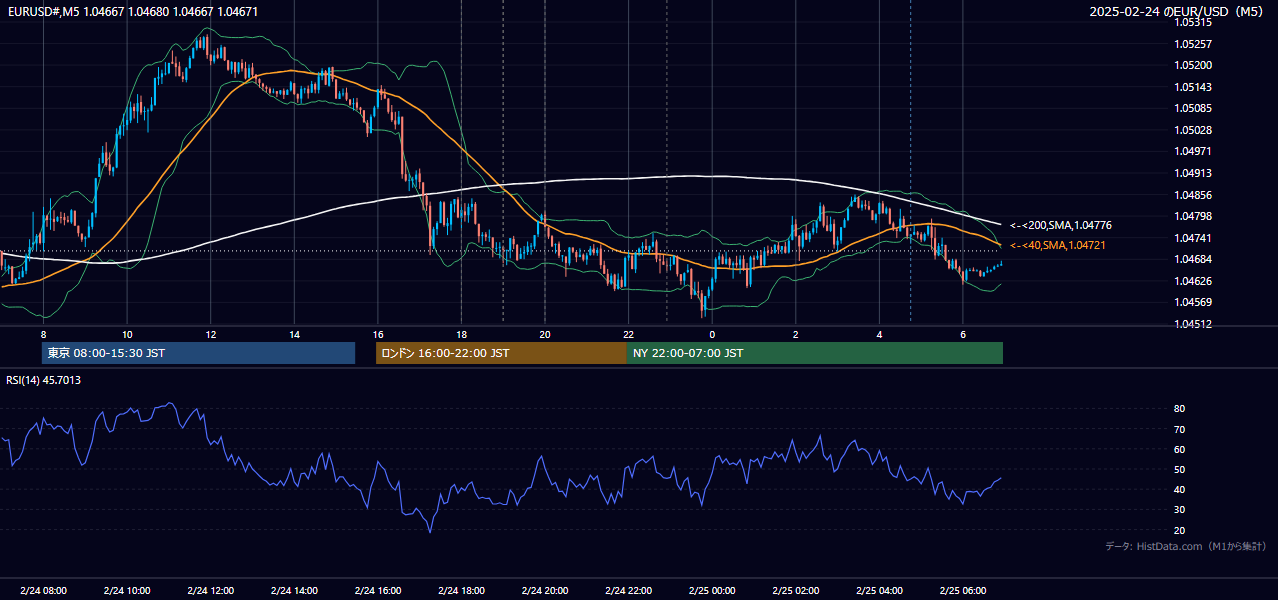Click the 2/25 04:00 time axis label
This screenshot has height=600, width=1278.
tap(879, 590)
